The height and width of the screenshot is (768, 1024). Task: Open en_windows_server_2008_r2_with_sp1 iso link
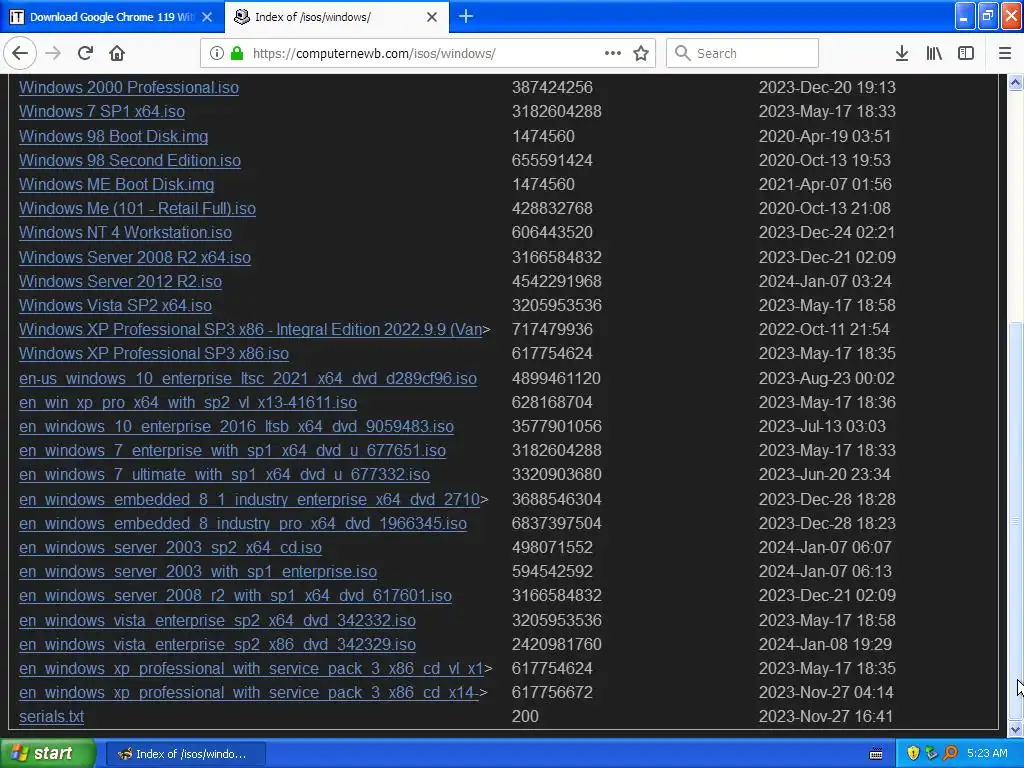pos(235,596)
